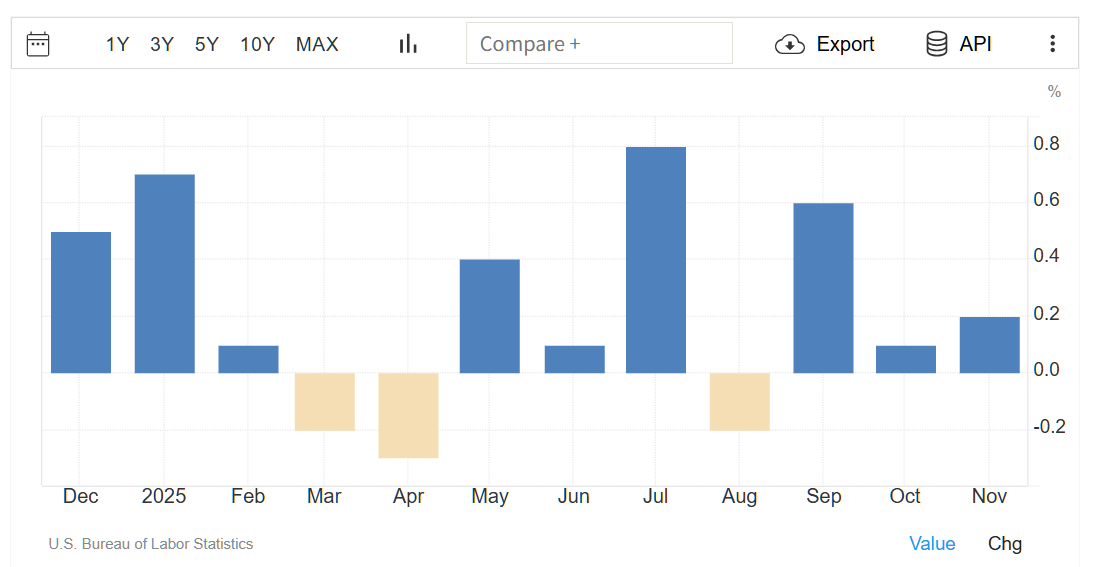Screen dimensions: 1095x567
Task: Click the September bar in chart
Action: 823,288
